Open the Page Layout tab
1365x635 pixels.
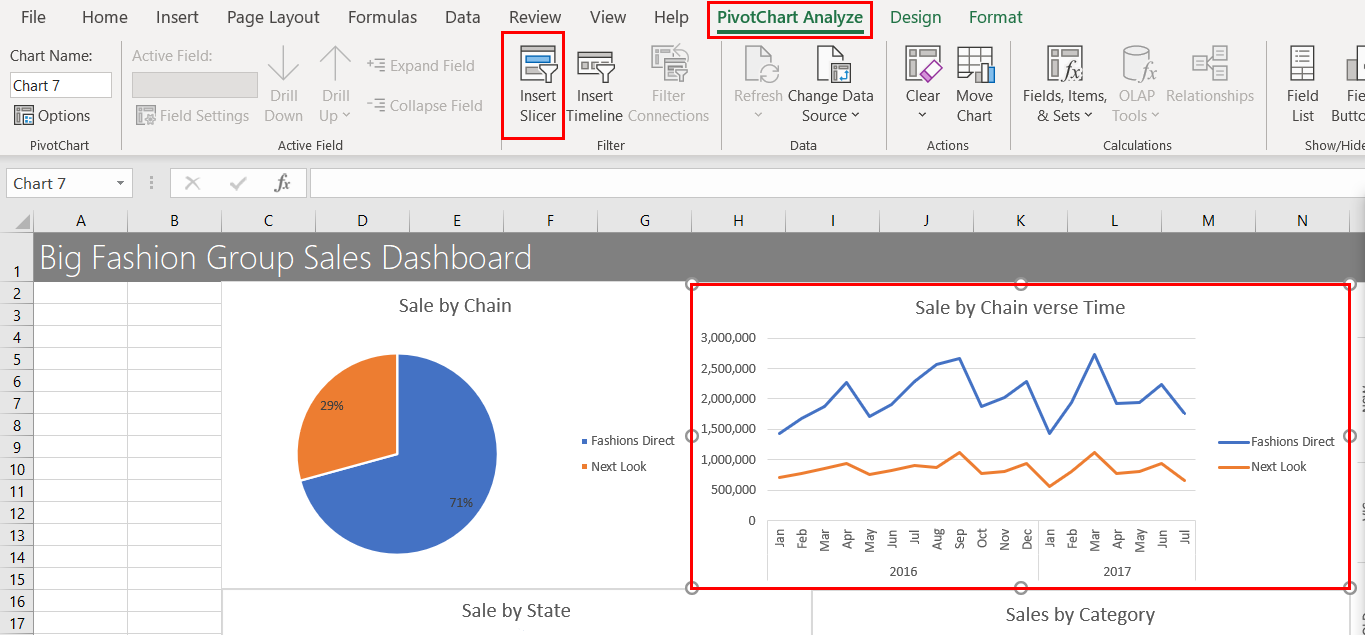point(273,17)
